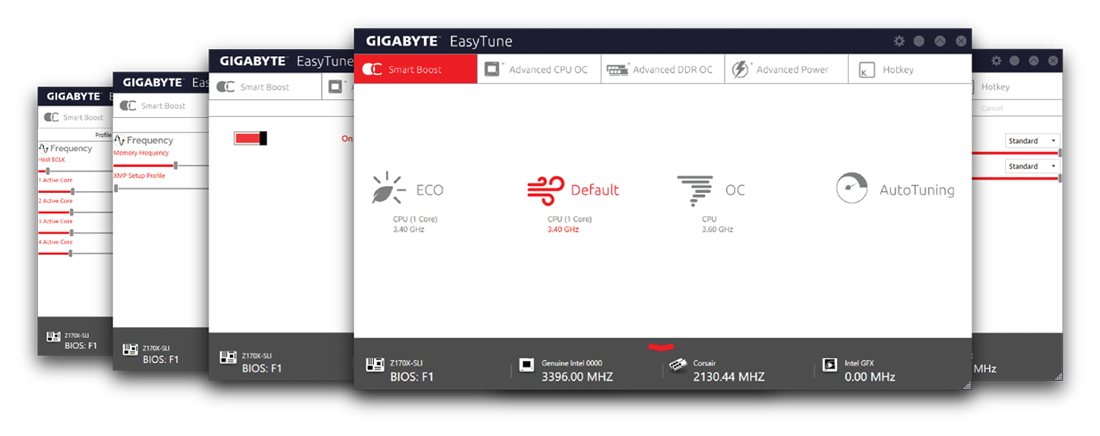Screen dimensions: 1100x436
Task: Click the Genuine Intel CPU icon
Action: pyautogui.click(x=526, y=366)
